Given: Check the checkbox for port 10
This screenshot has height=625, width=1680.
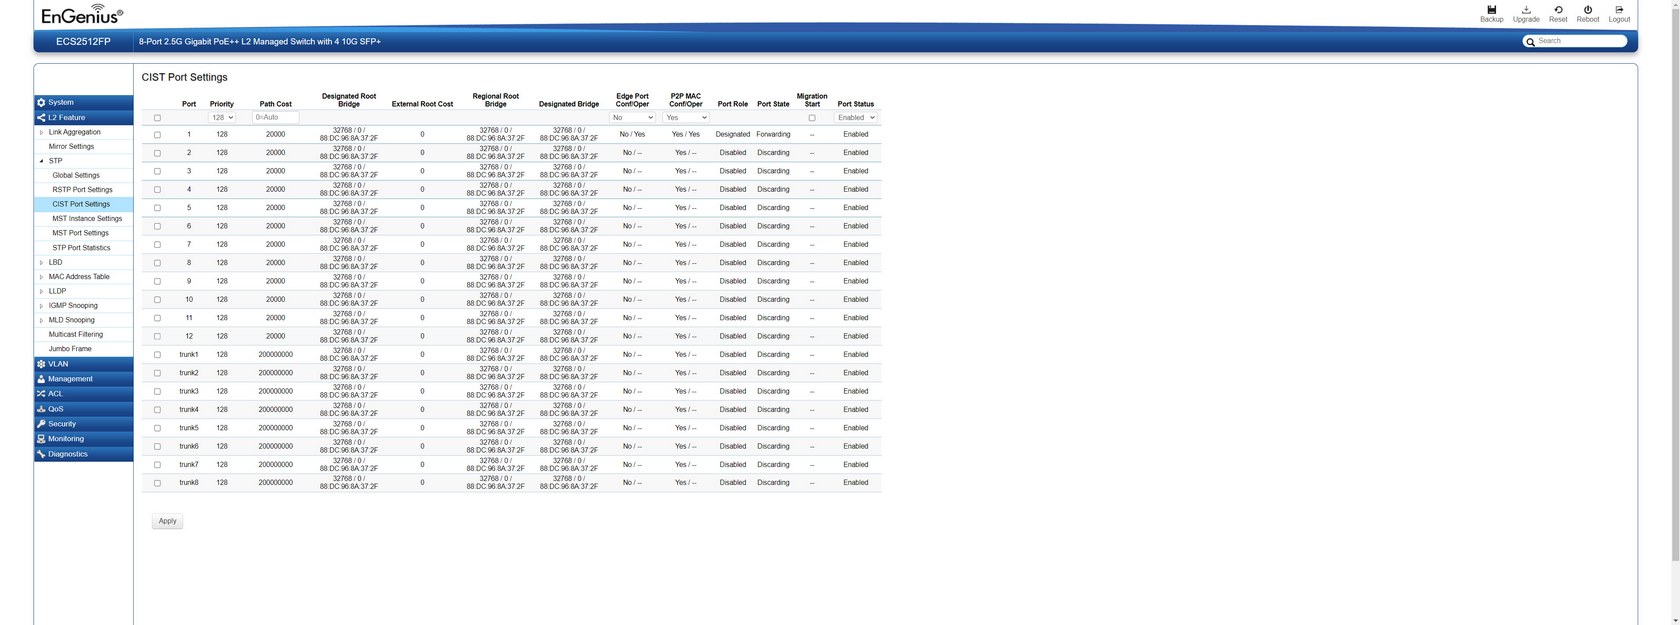Looking at the screenshot, I should [x=157, y=300].
